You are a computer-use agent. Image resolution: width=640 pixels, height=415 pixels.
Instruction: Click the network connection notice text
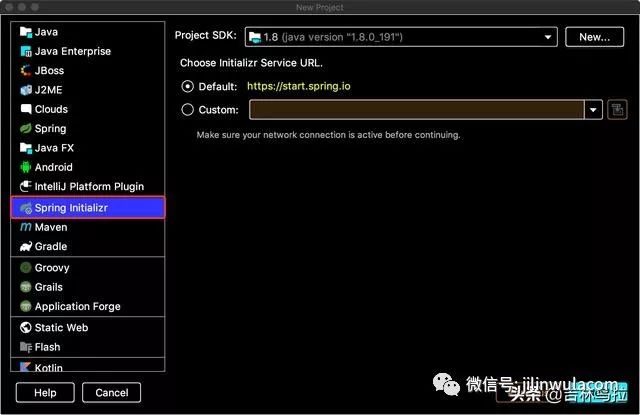[328, 135]
